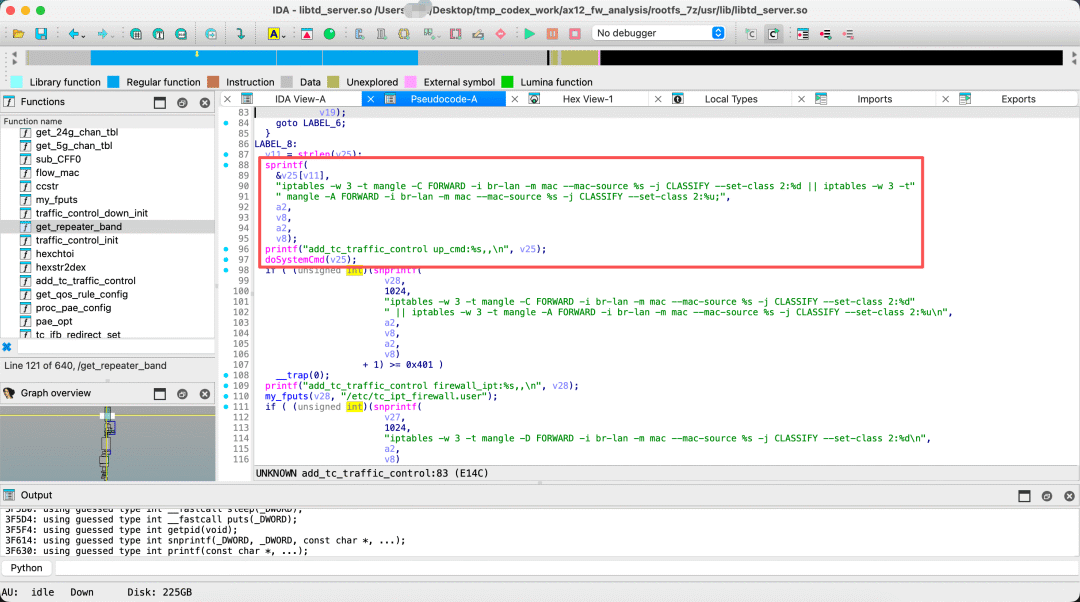Viewport: 1080px width, 602px height.
Task: Click the External symbol pink legend swatch
Action: pyautogui.click(x=411, y=82)
